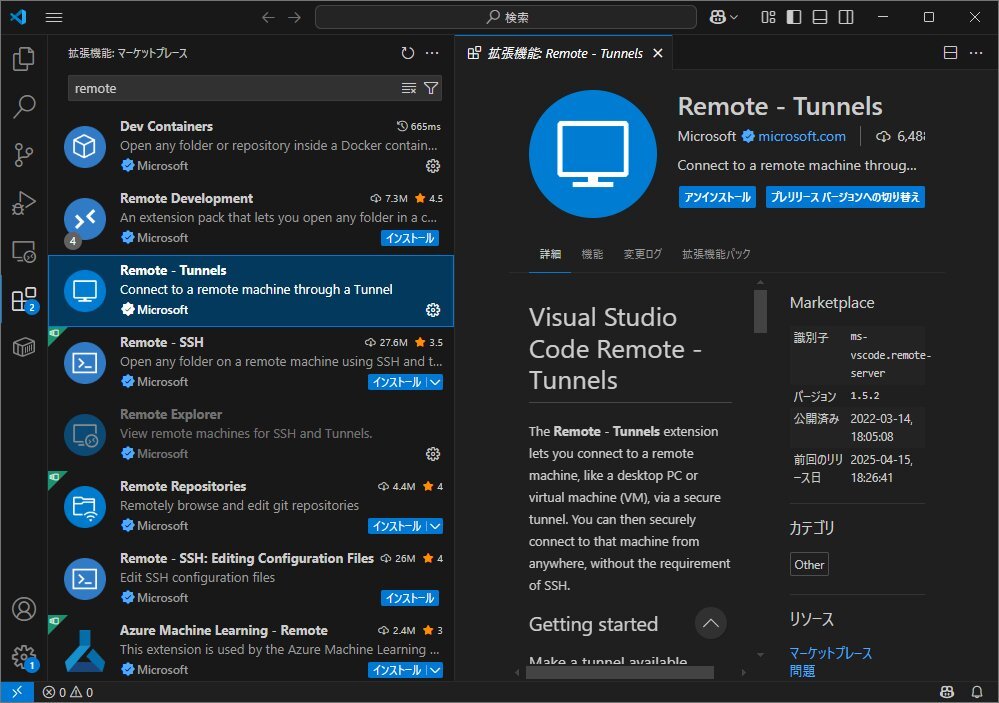Open the manage gear for Remote - Tunnels
The image size is (999, 703).
click(x=433, y=310)
